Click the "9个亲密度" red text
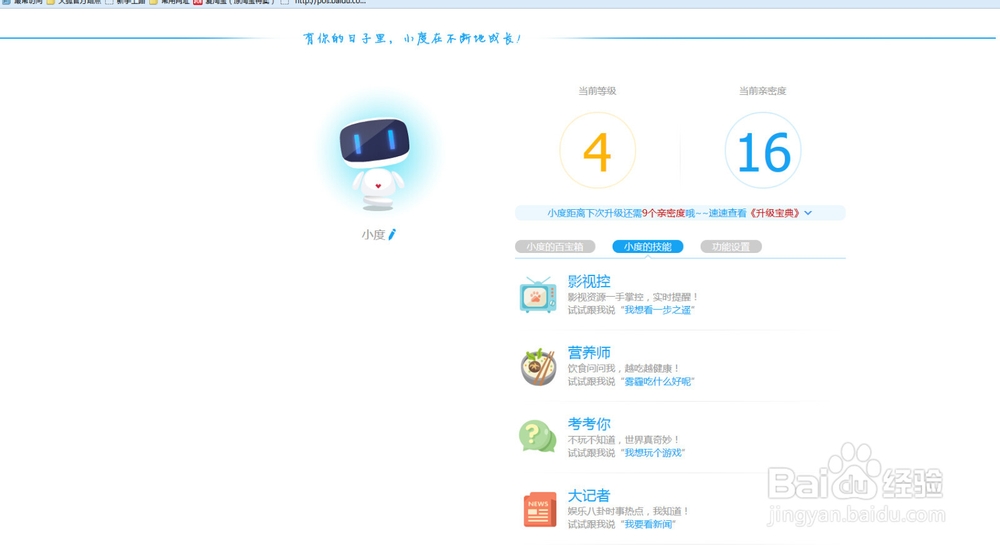 [x=663, y=213]
